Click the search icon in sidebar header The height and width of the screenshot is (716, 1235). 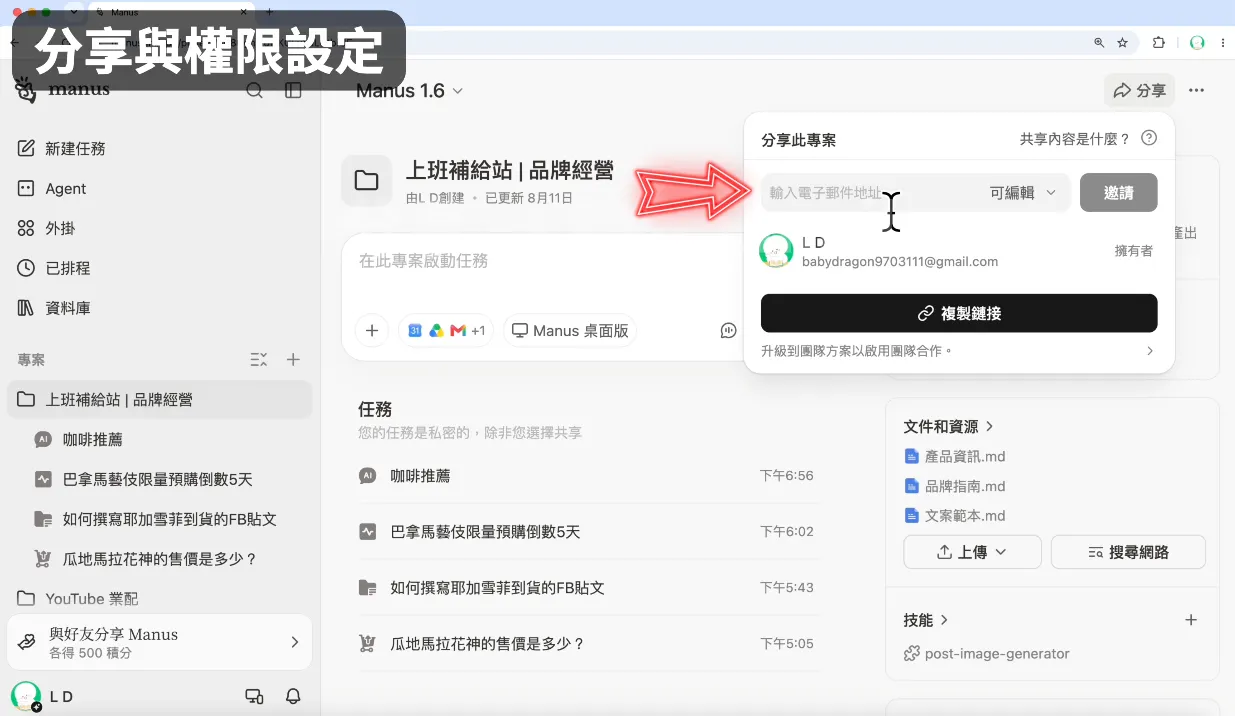coord(254,91)
